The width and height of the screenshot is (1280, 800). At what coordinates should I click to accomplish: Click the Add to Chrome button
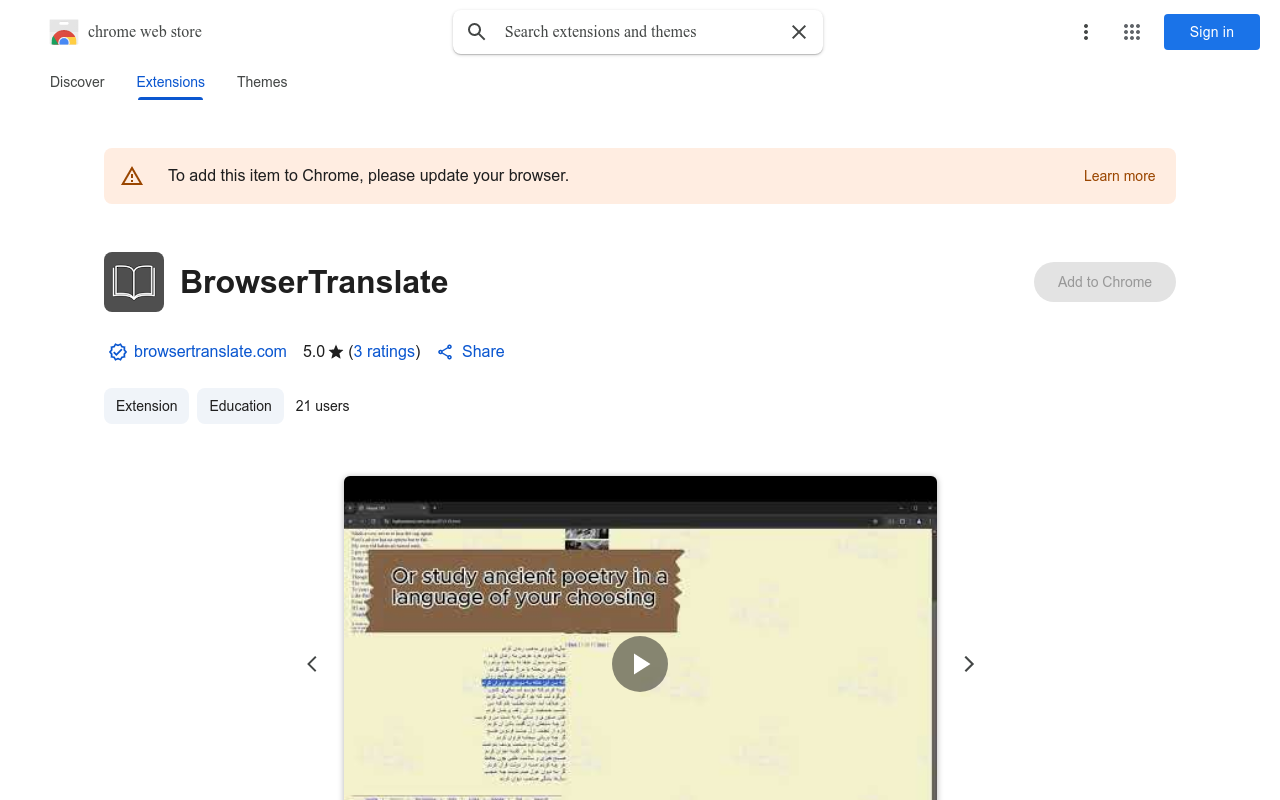pos(1105,282)
